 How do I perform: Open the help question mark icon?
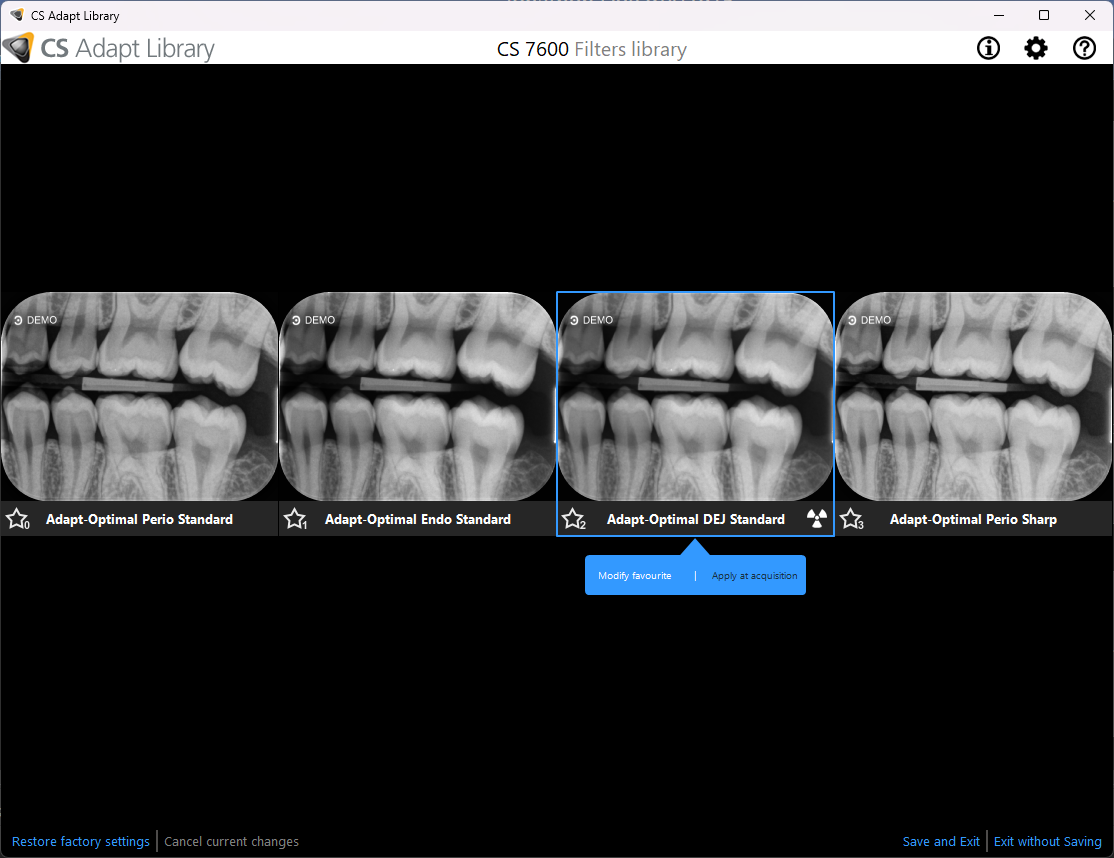tap(1084, 48)
